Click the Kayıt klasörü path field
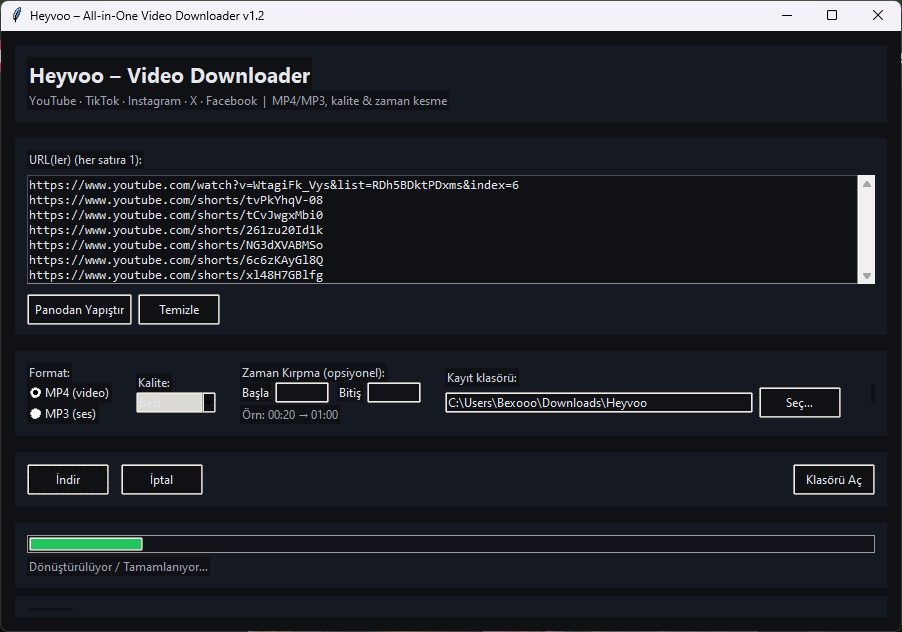This screenshot has height=632, width=902. click(598, 403)
